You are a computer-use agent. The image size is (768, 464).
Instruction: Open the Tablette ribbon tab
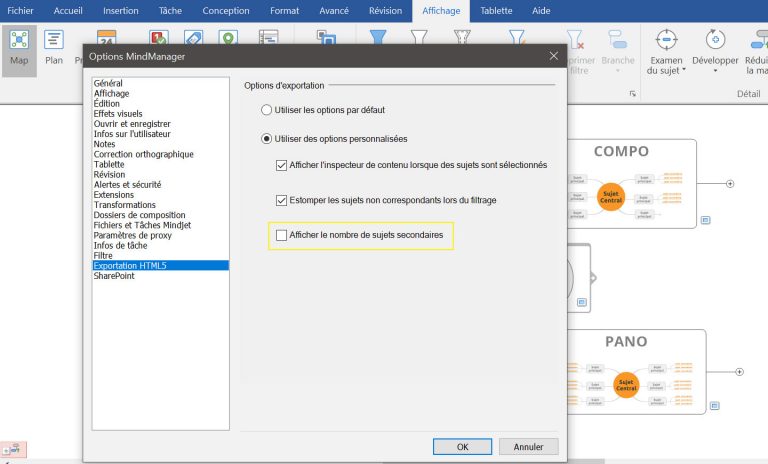tap(496, 11)
